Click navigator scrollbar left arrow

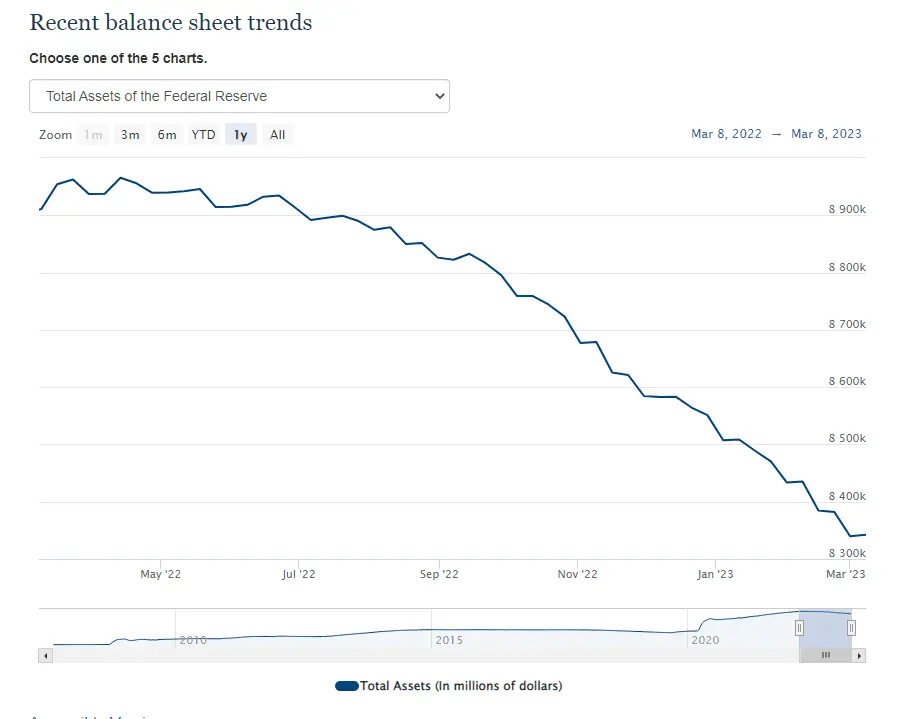44,655
